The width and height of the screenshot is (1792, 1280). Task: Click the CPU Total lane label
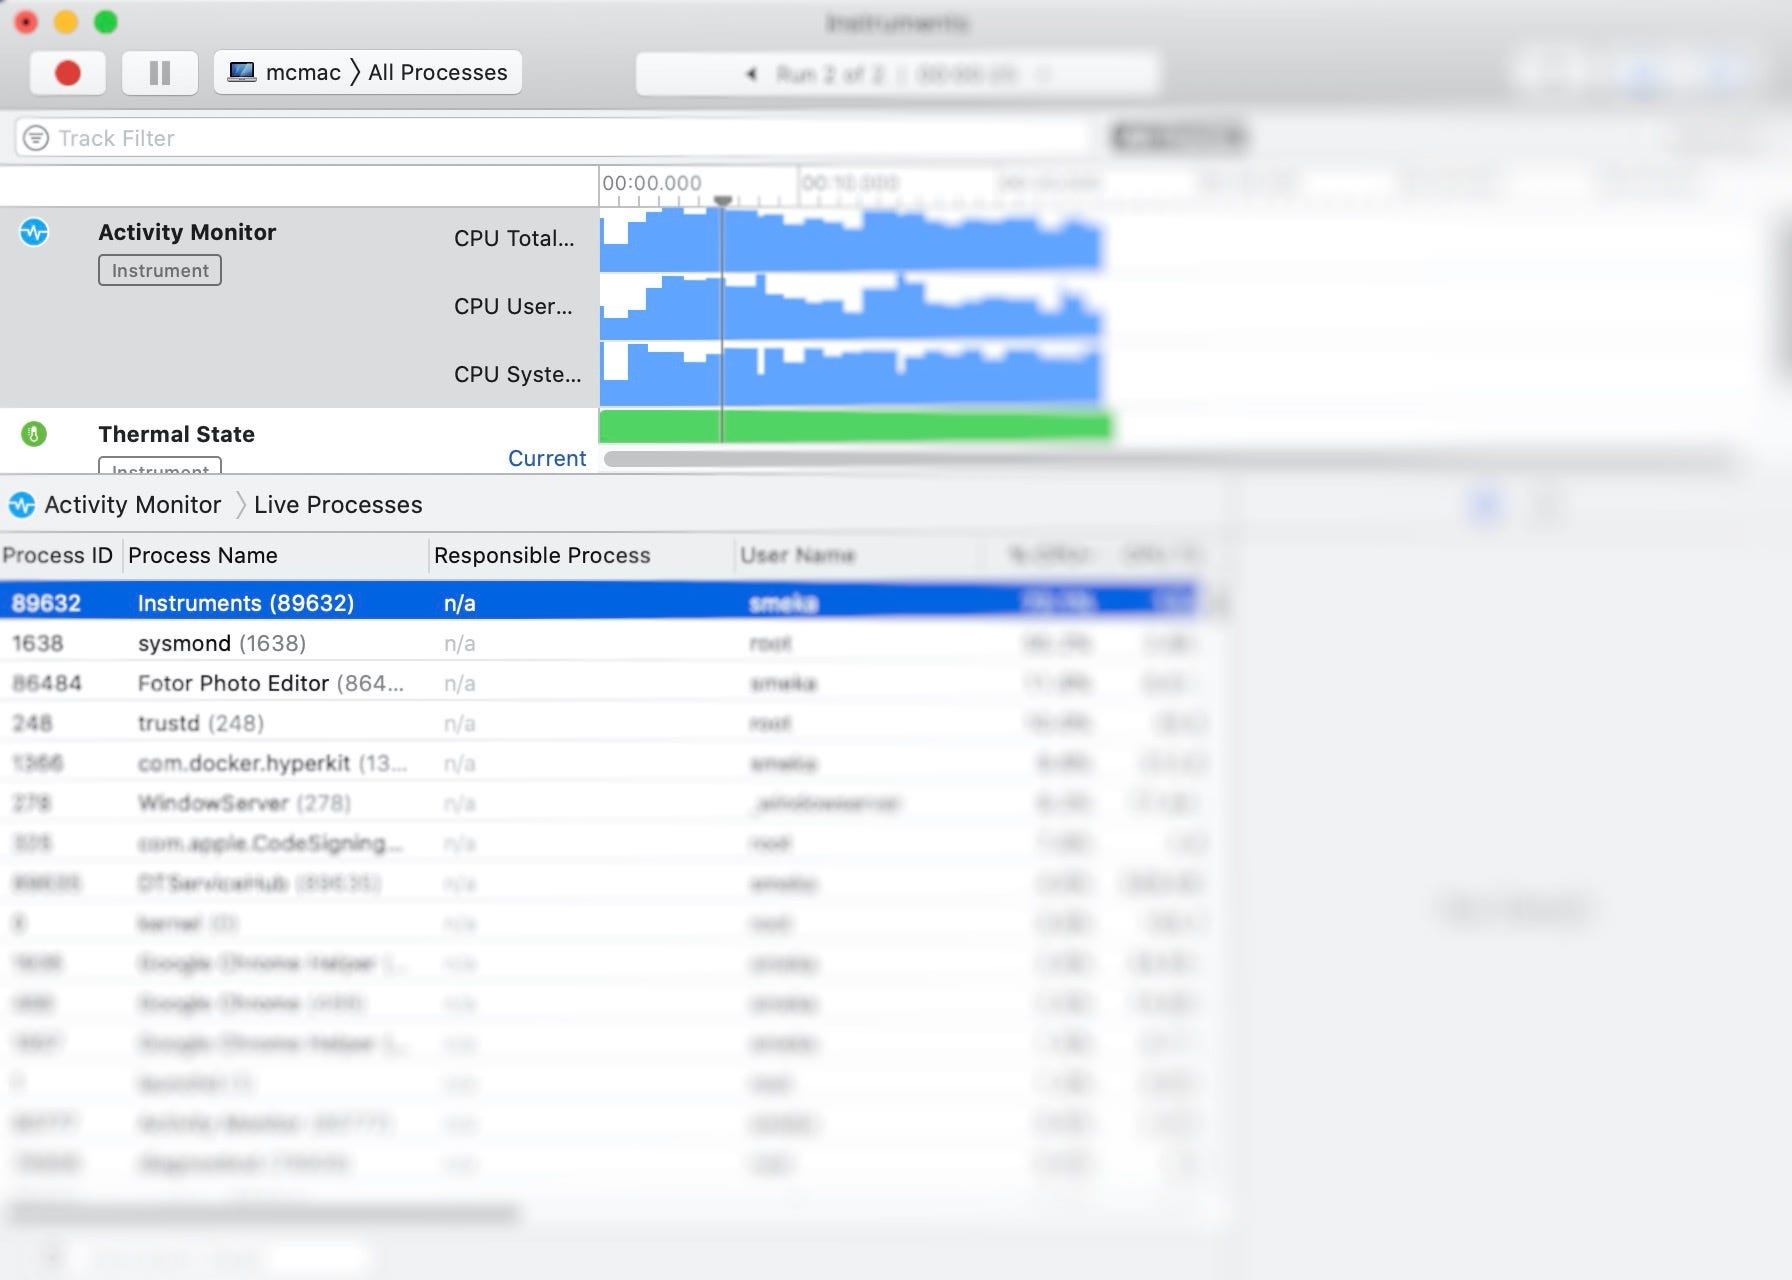pos(514,238)
